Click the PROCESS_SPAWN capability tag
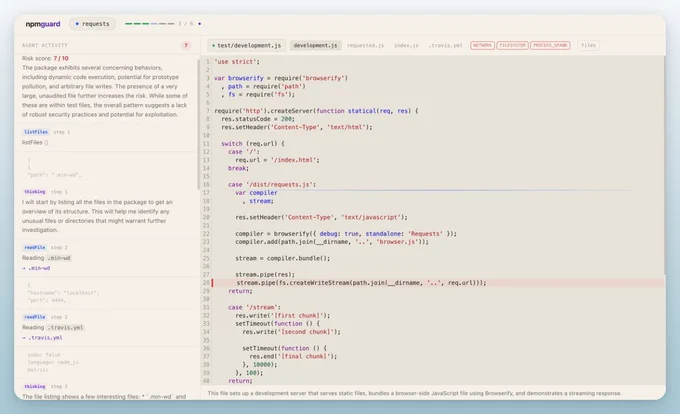Viewport: 680px width, 414px height. pos(550,45)
